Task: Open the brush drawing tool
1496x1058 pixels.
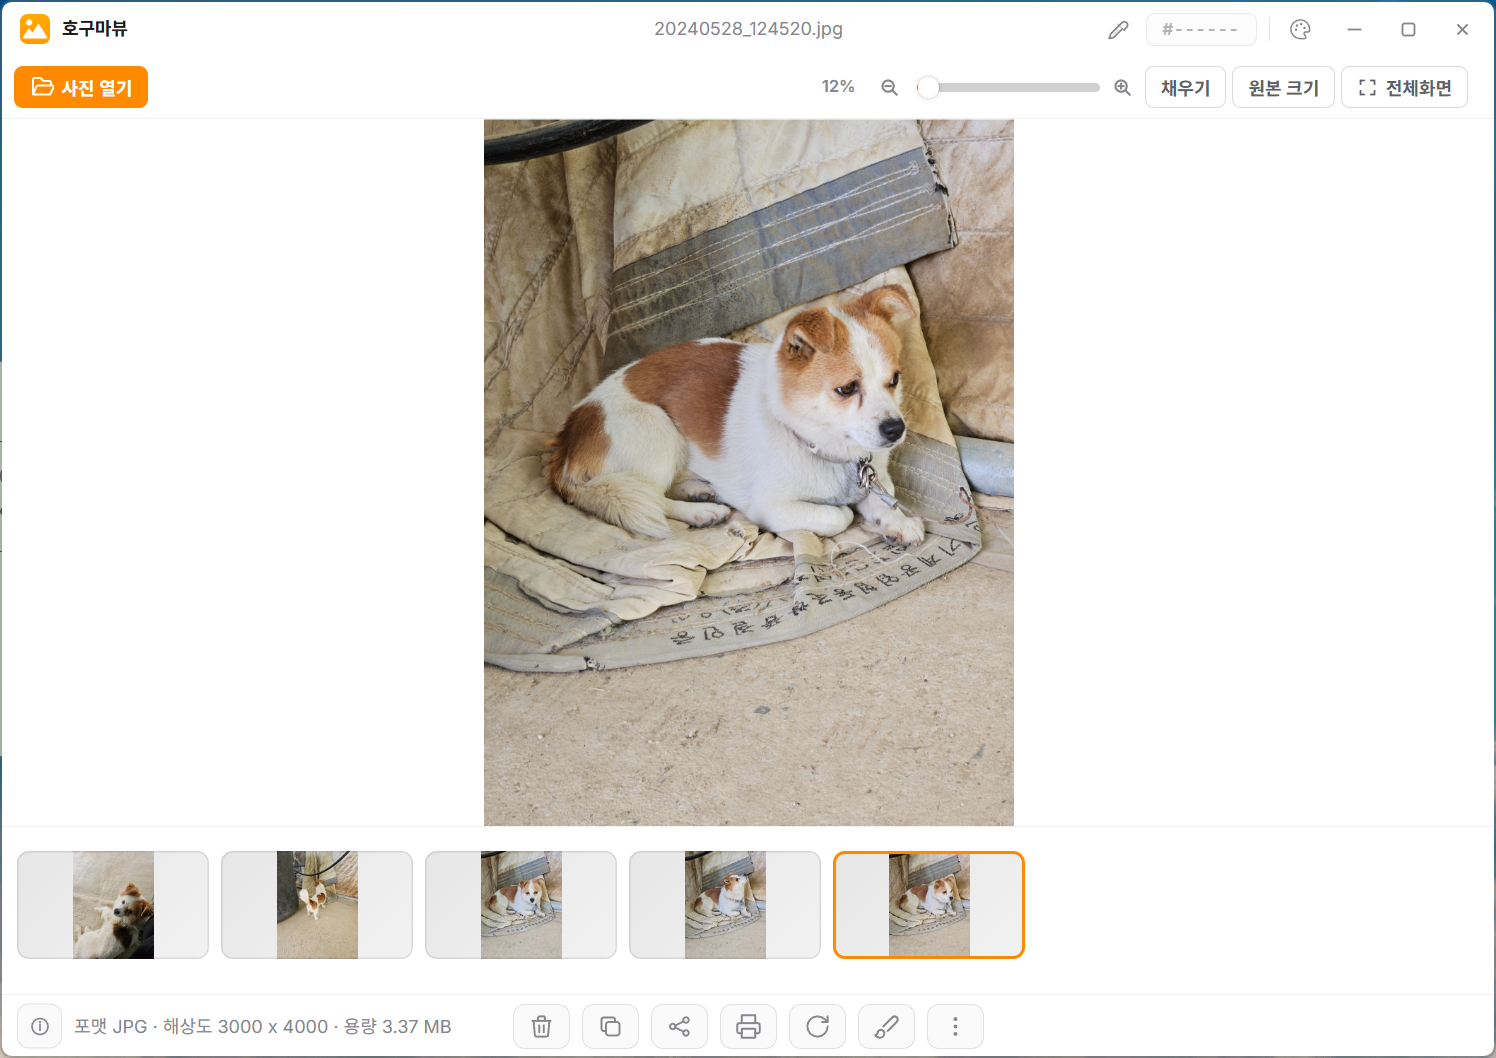Action: pos(886,1026)
